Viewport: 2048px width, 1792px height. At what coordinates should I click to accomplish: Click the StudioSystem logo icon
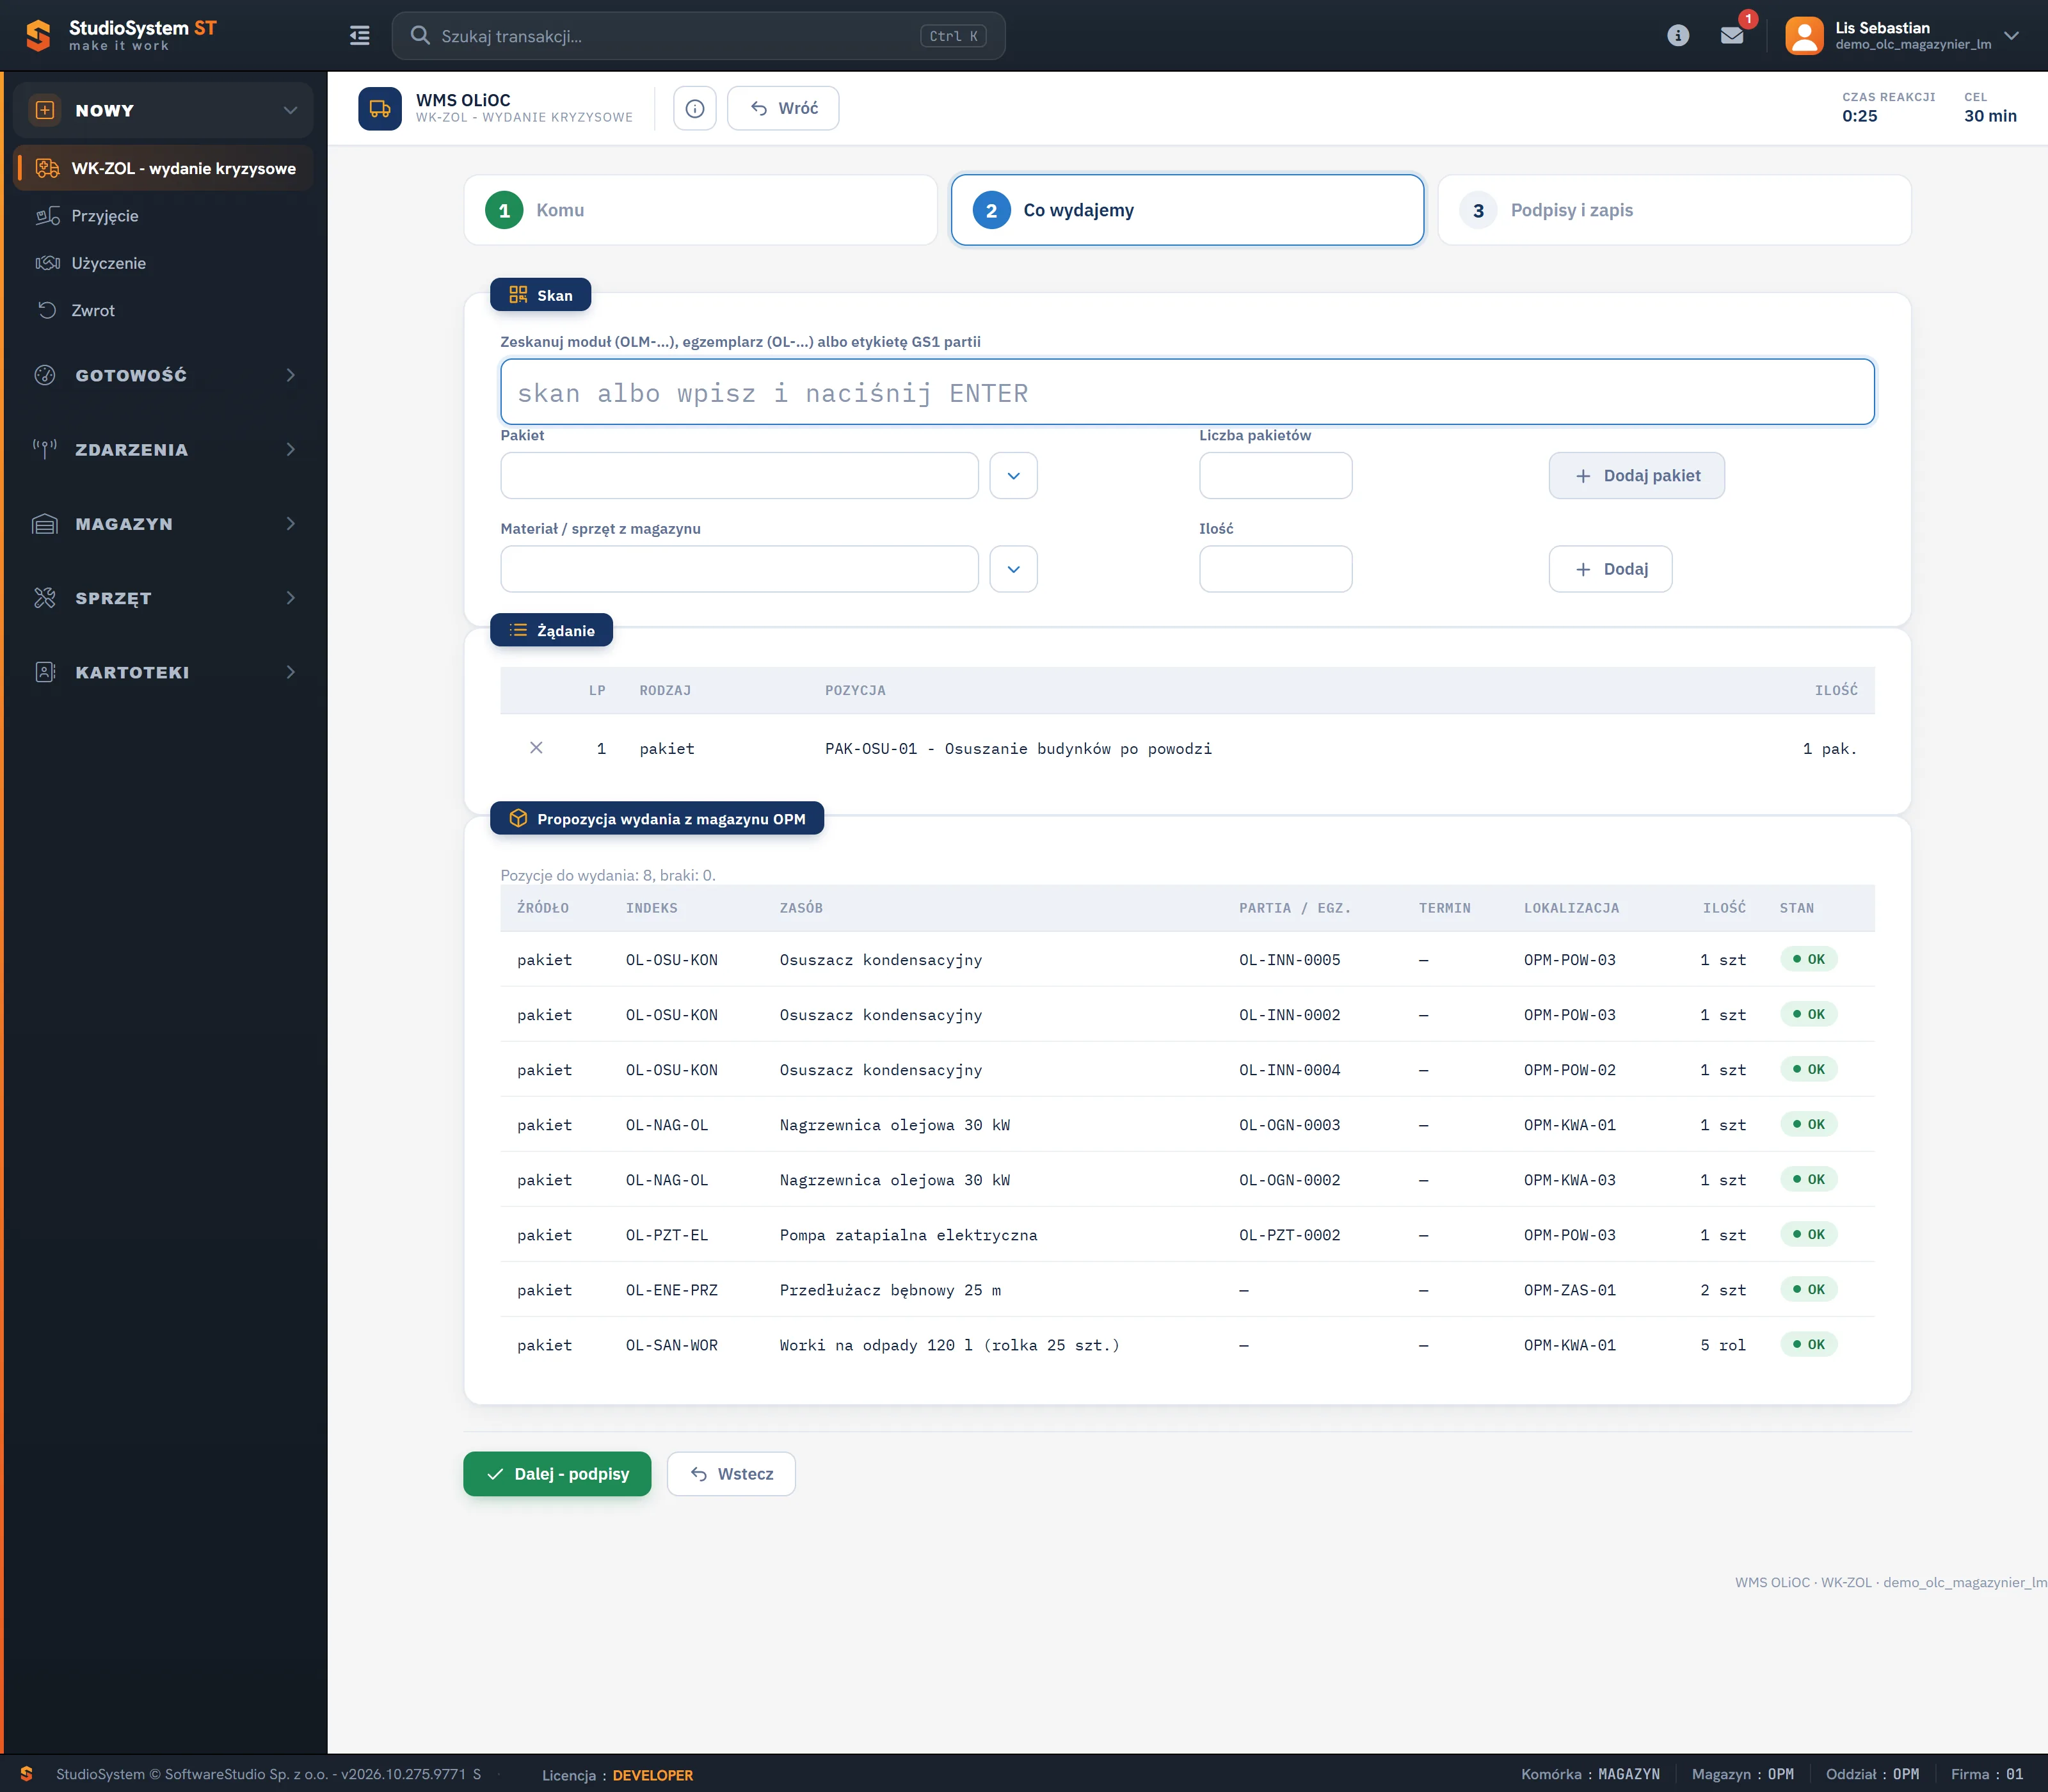[x=38, y=36]
